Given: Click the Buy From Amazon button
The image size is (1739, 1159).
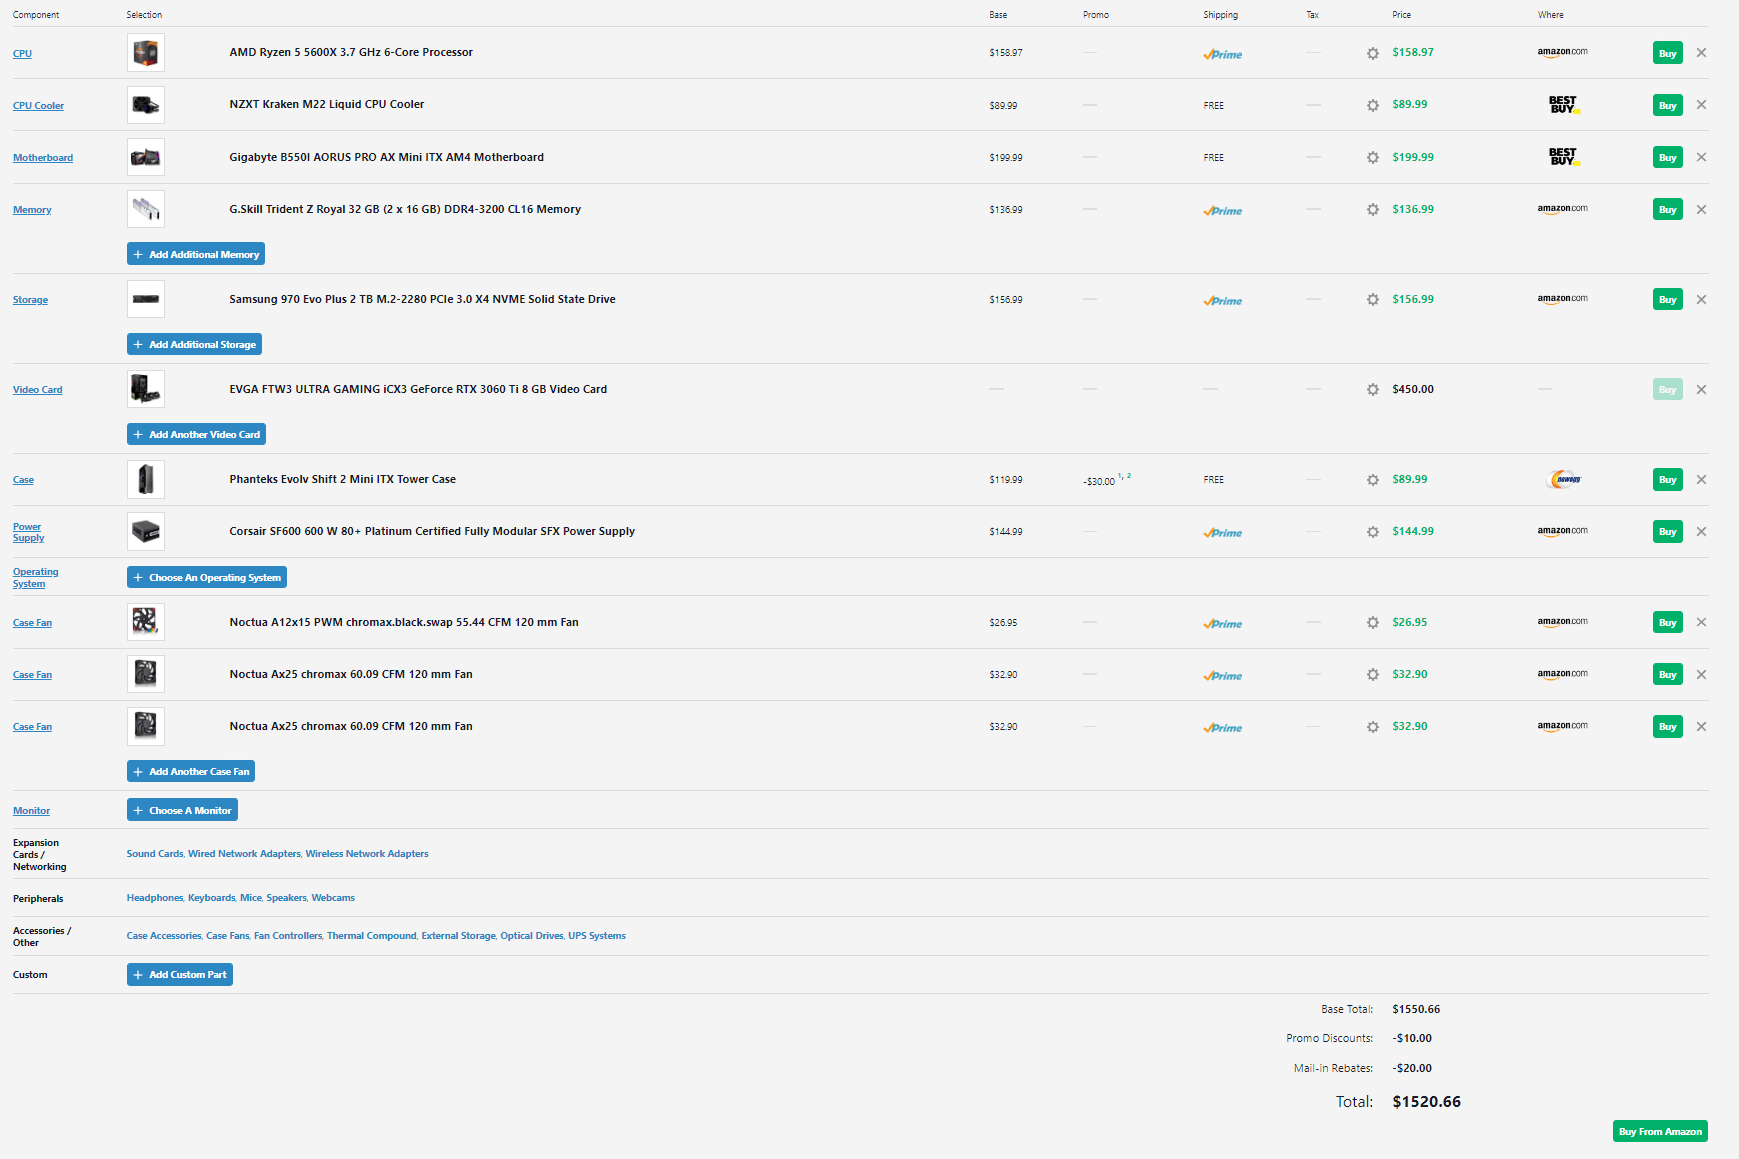Looking at the screenshot, I should point(1660,1131).
